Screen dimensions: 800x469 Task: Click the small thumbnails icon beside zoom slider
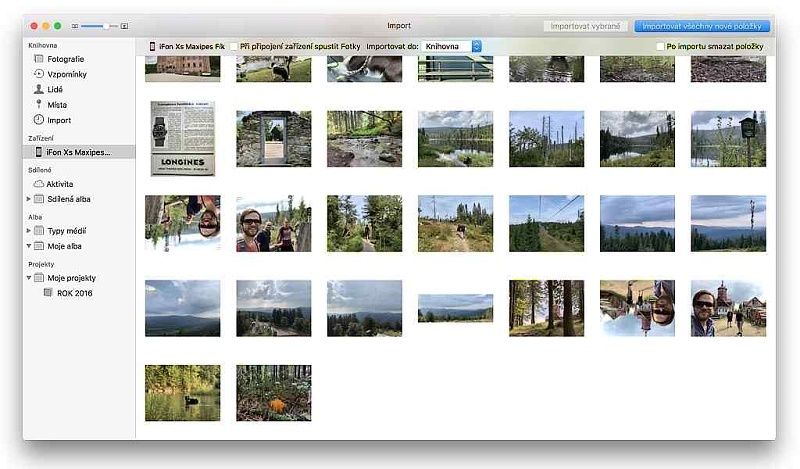tap(75, 26)
